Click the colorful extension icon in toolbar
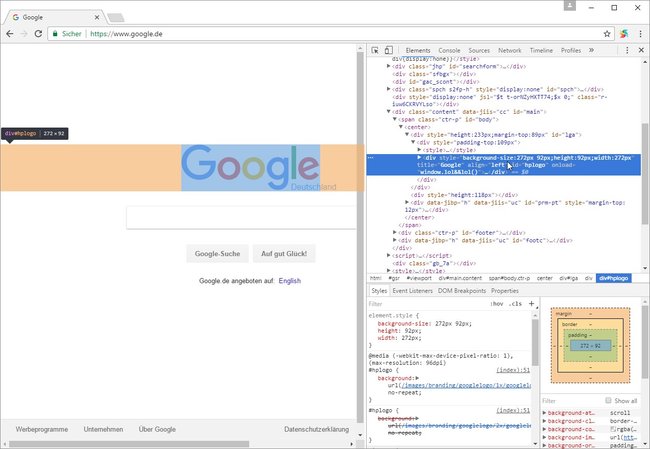This screenshot has width=650, height=449. pos(624,34)
